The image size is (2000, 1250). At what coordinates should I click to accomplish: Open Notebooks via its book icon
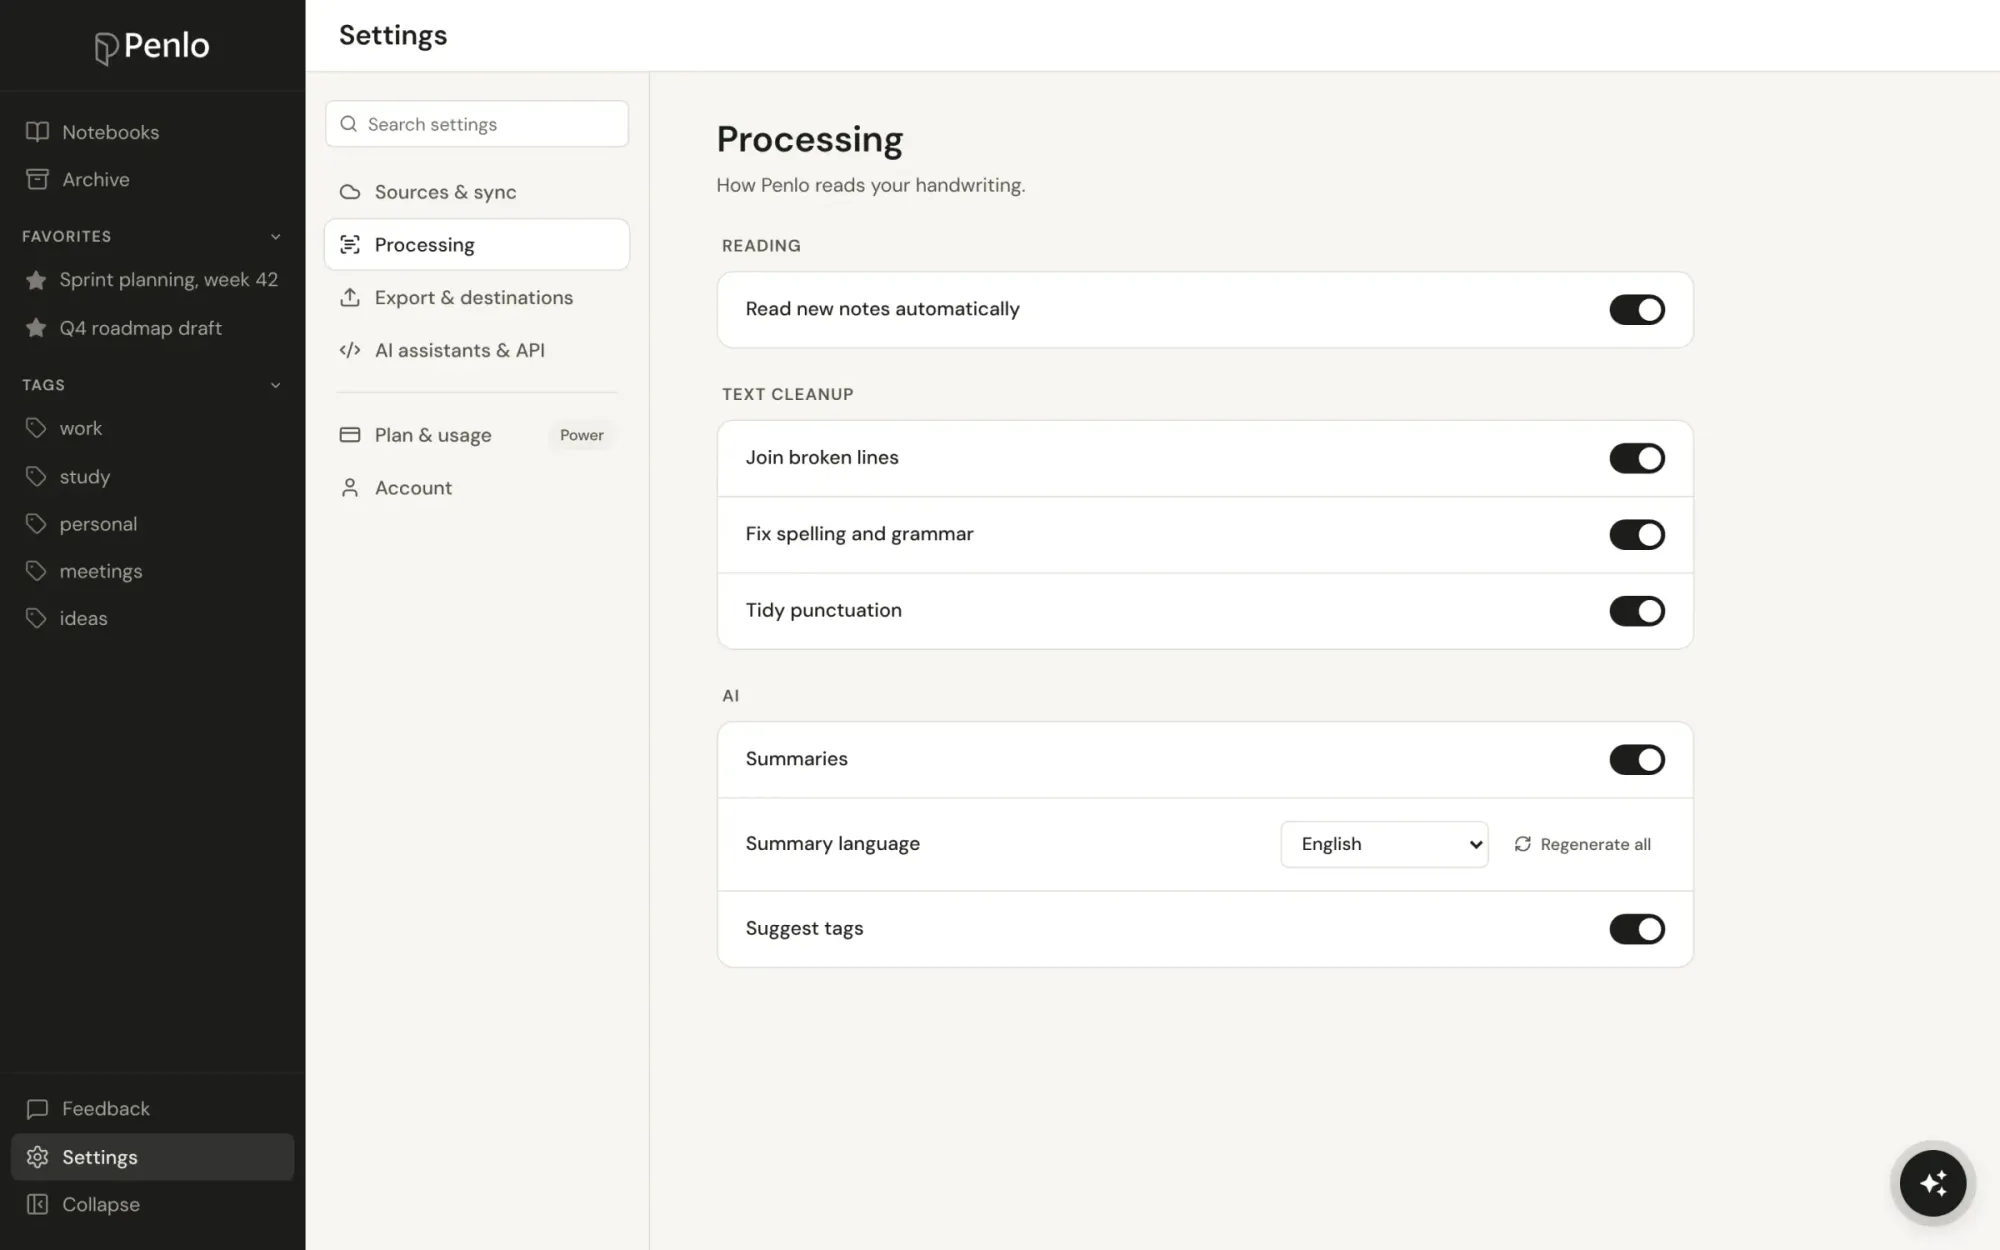coord(37,132)
